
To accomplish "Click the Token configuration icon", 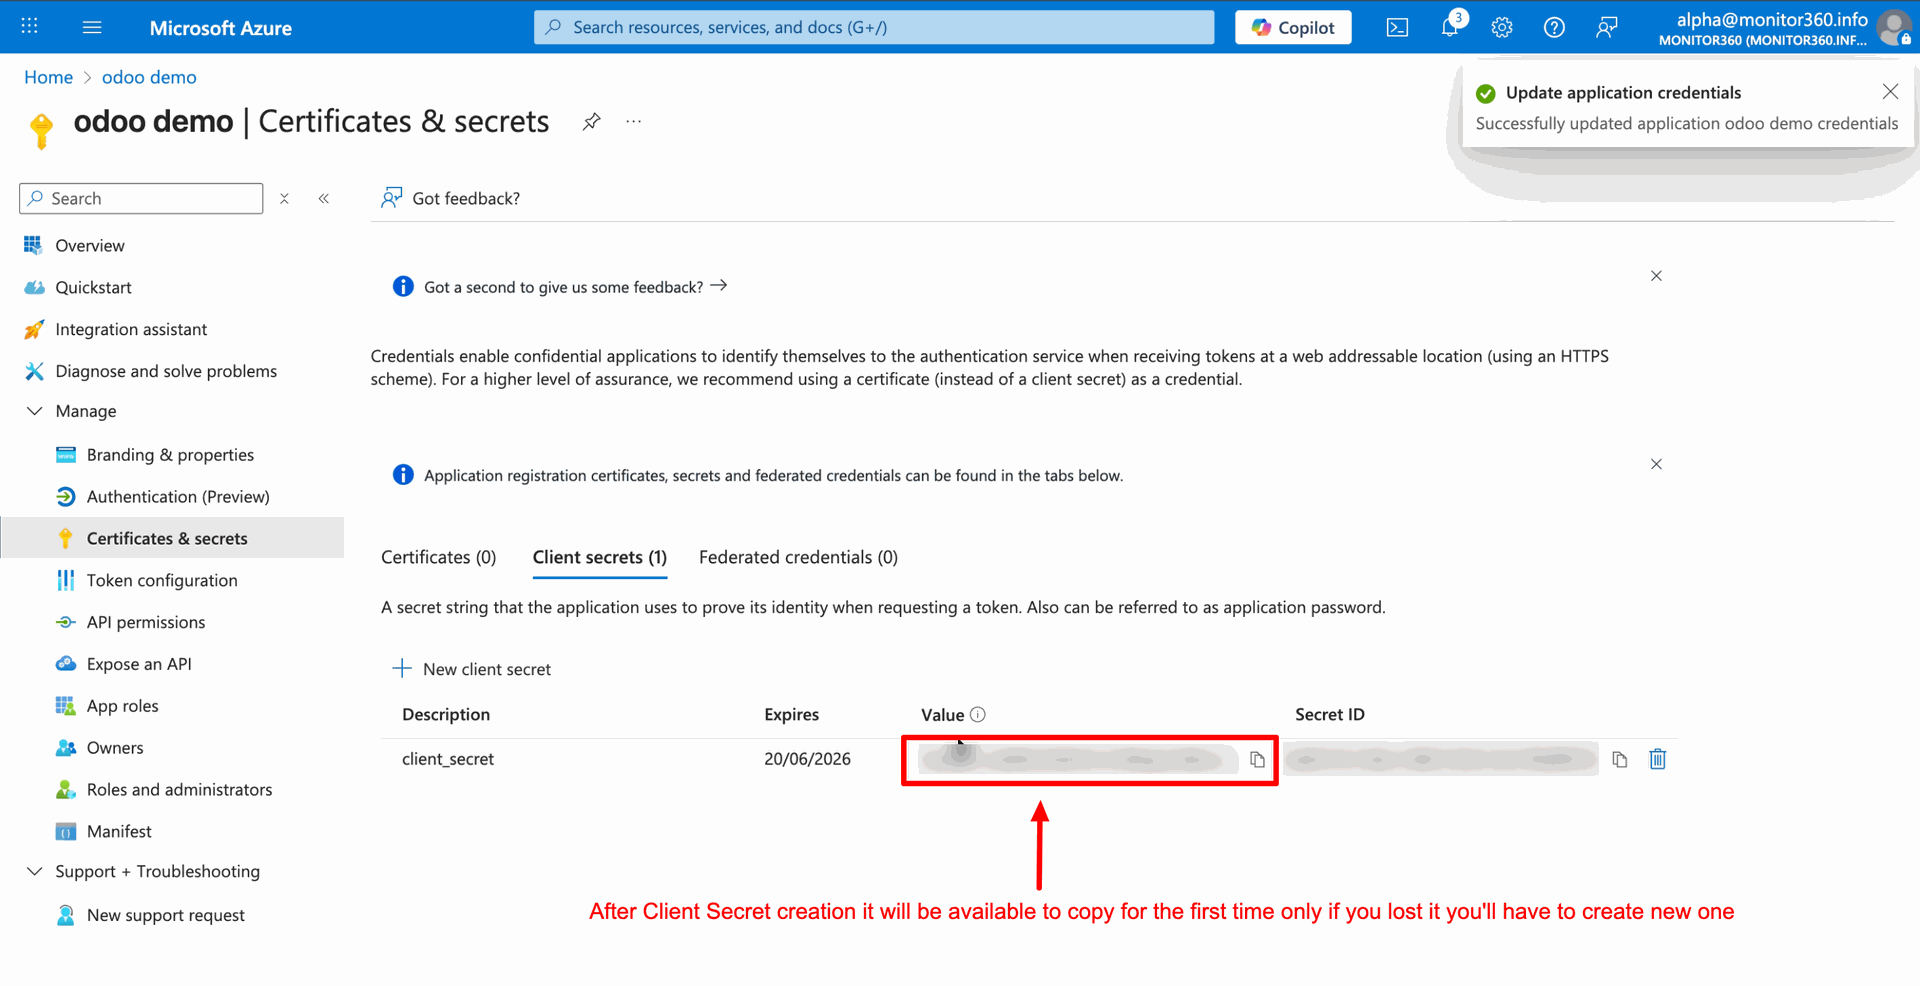I will [x=66, y=580].
